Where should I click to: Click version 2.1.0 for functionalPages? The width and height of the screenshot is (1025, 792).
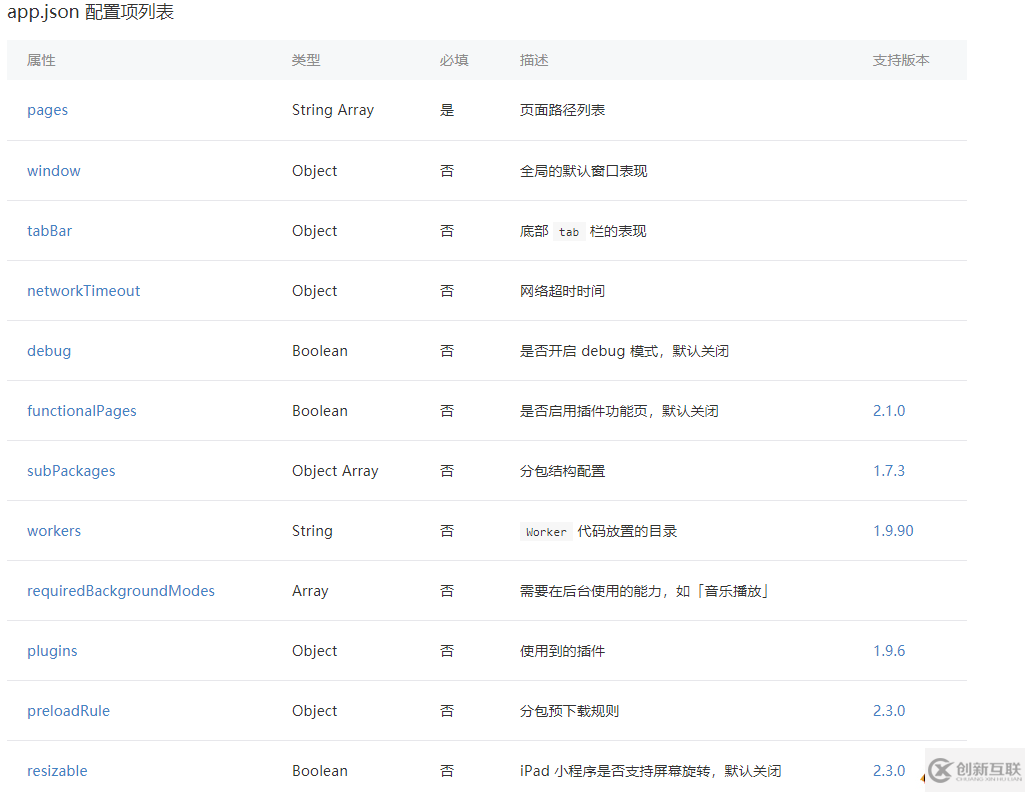click(889, 411)
